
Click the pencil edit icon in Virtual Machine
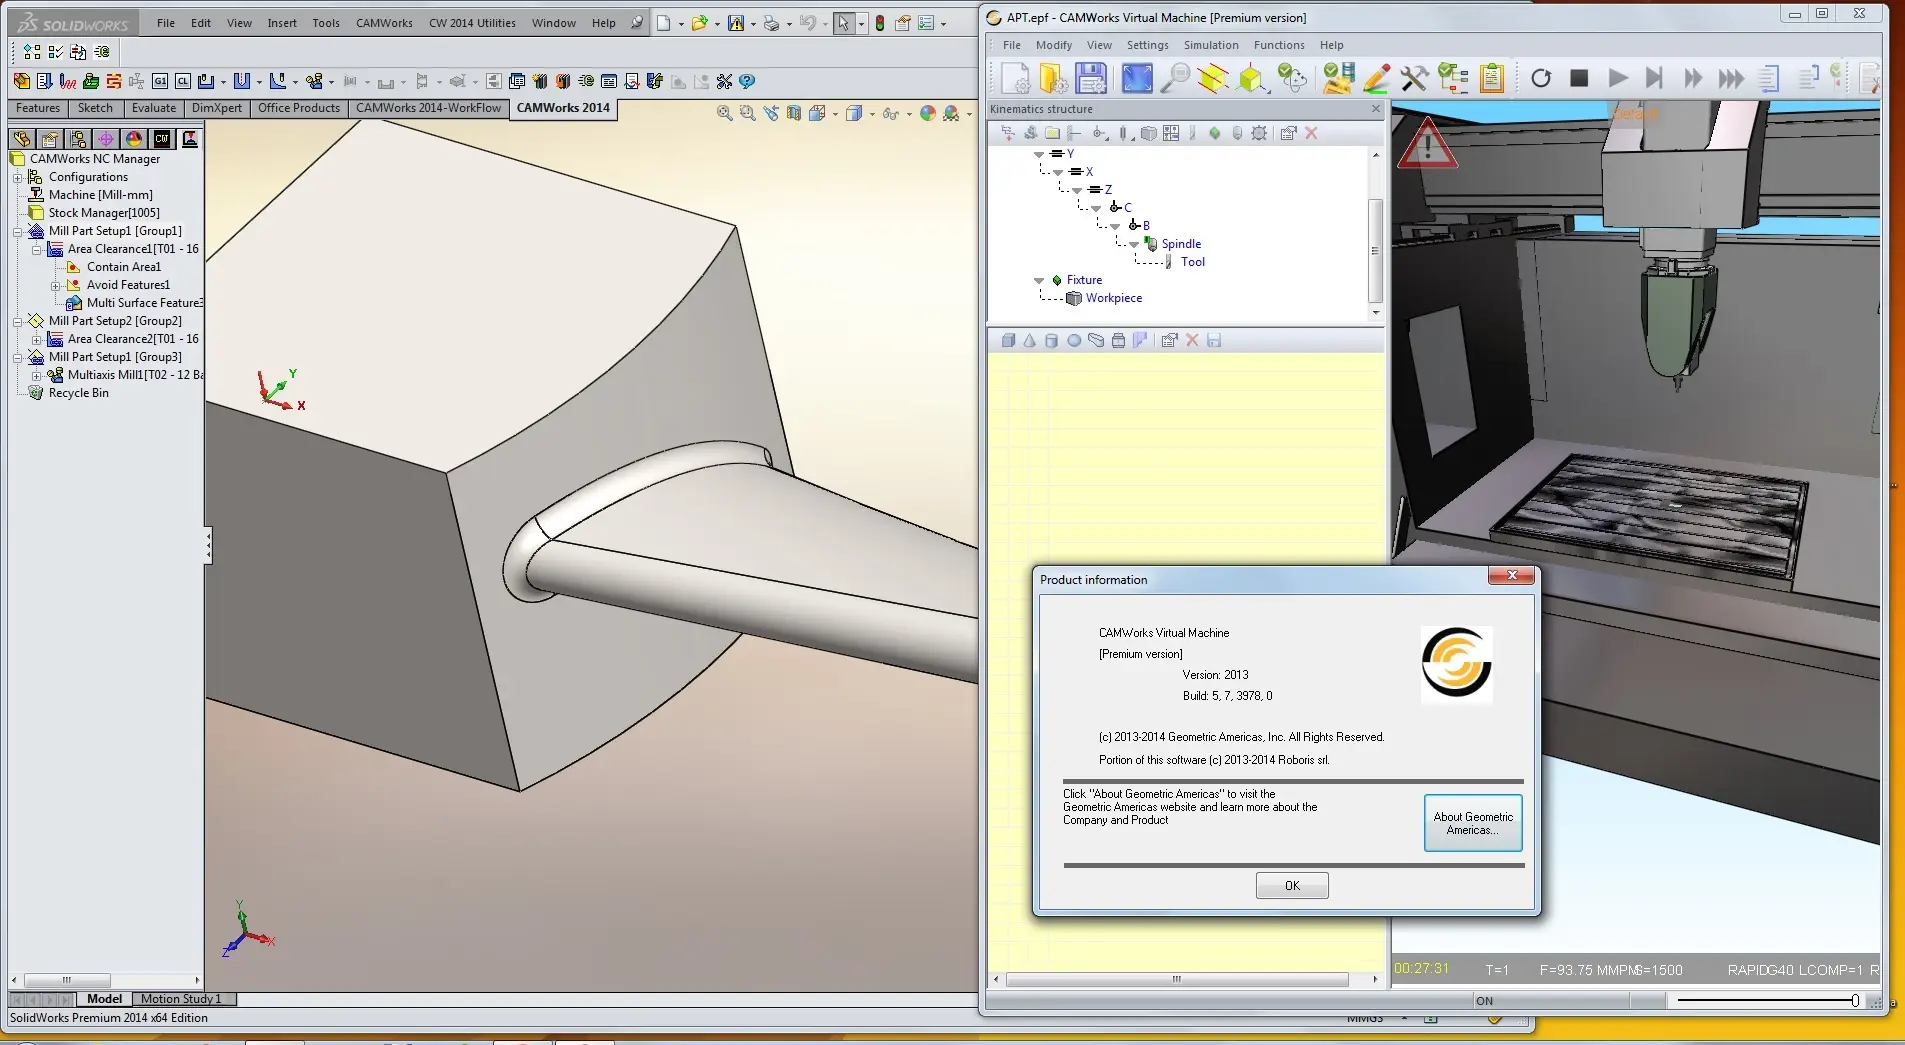tap(1376, 78)
